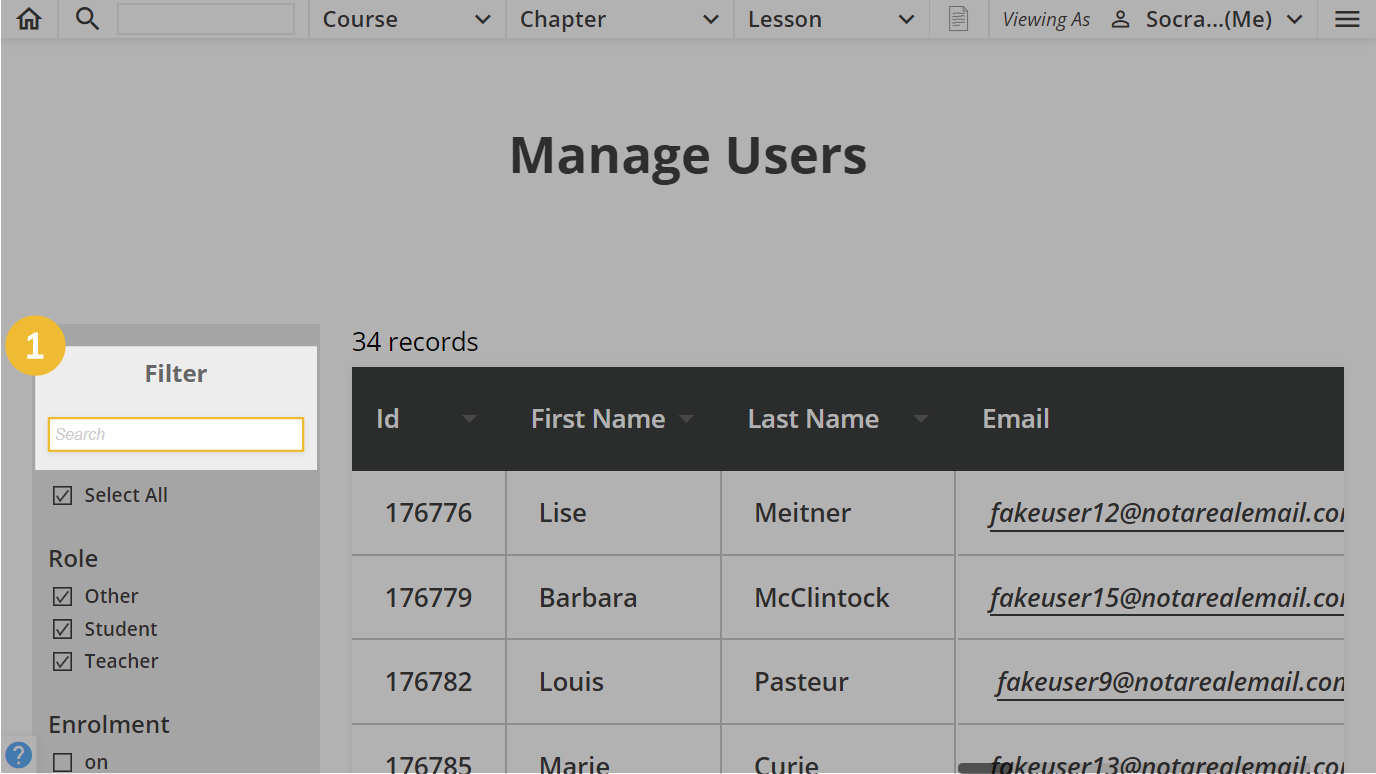1376x774 pixels.
Task: Click Id cell 176782
Action: click(428, 682)
